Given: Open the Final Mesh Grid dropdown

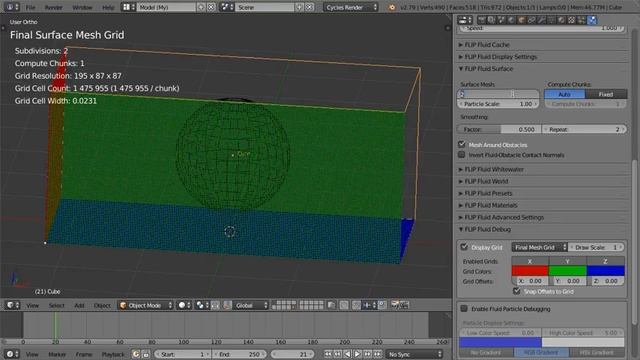Looking at the screenshot, I should pyautogui.click(x=540, y=247).
